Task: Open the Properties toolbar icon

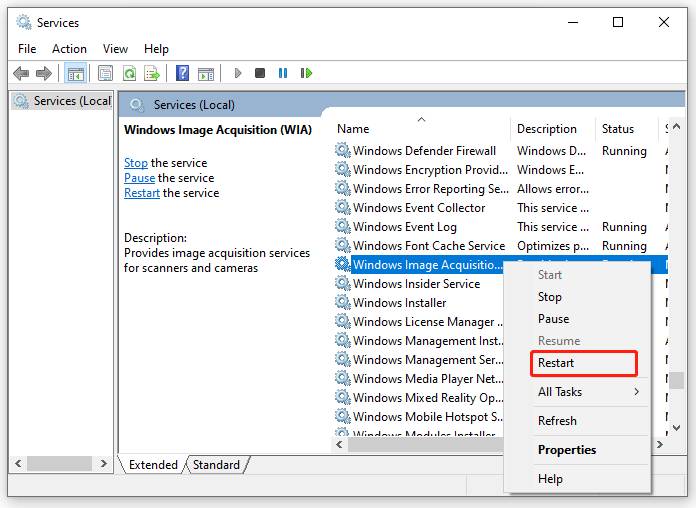Action: (105, 73)
